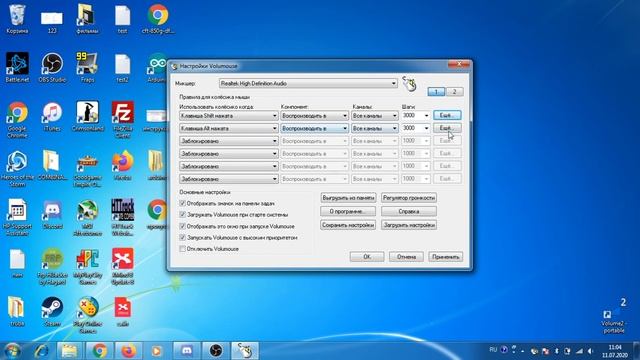Open the 'Клавиша Alt нажата' rule dropdown
Screen dimensions: 640x360
229,128
